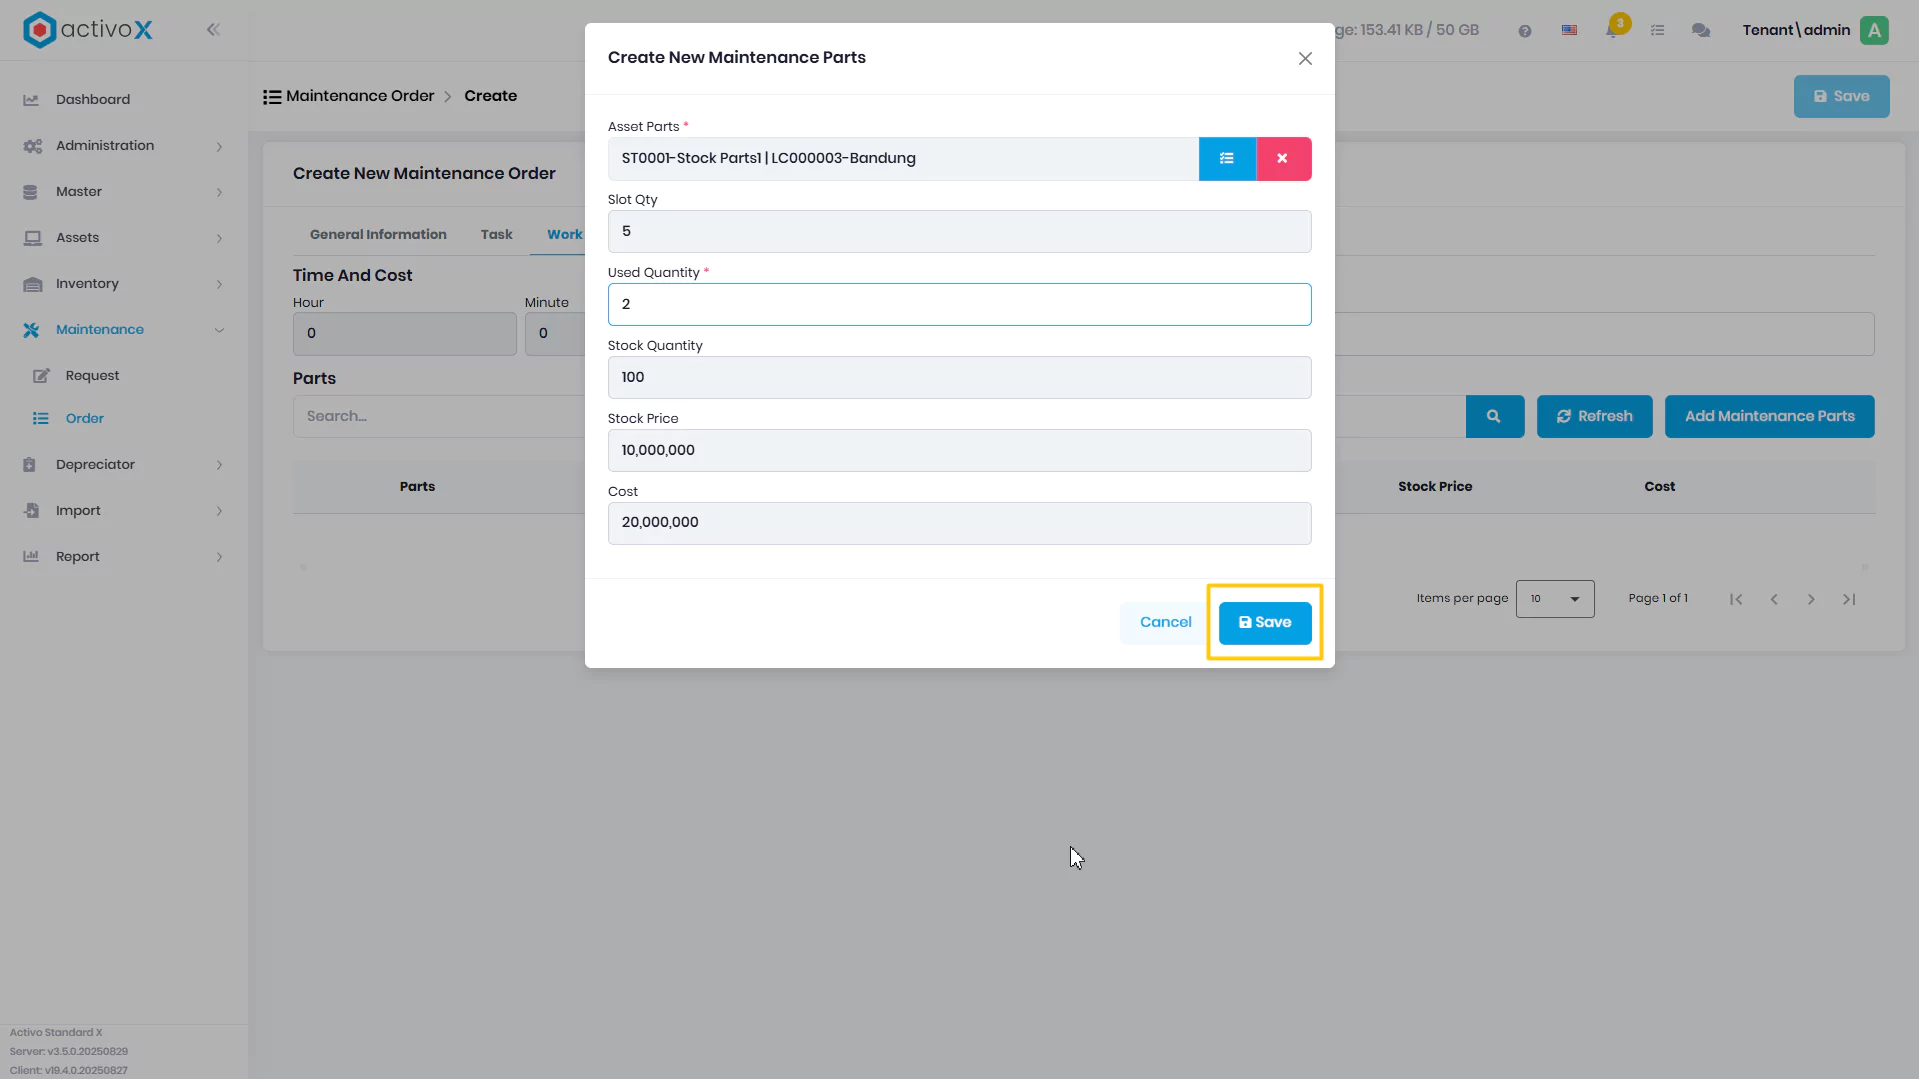Image resolution: width=1919 pixels, height=1079 pixels.
Task: Click the Master database icon
Action: 30,192
